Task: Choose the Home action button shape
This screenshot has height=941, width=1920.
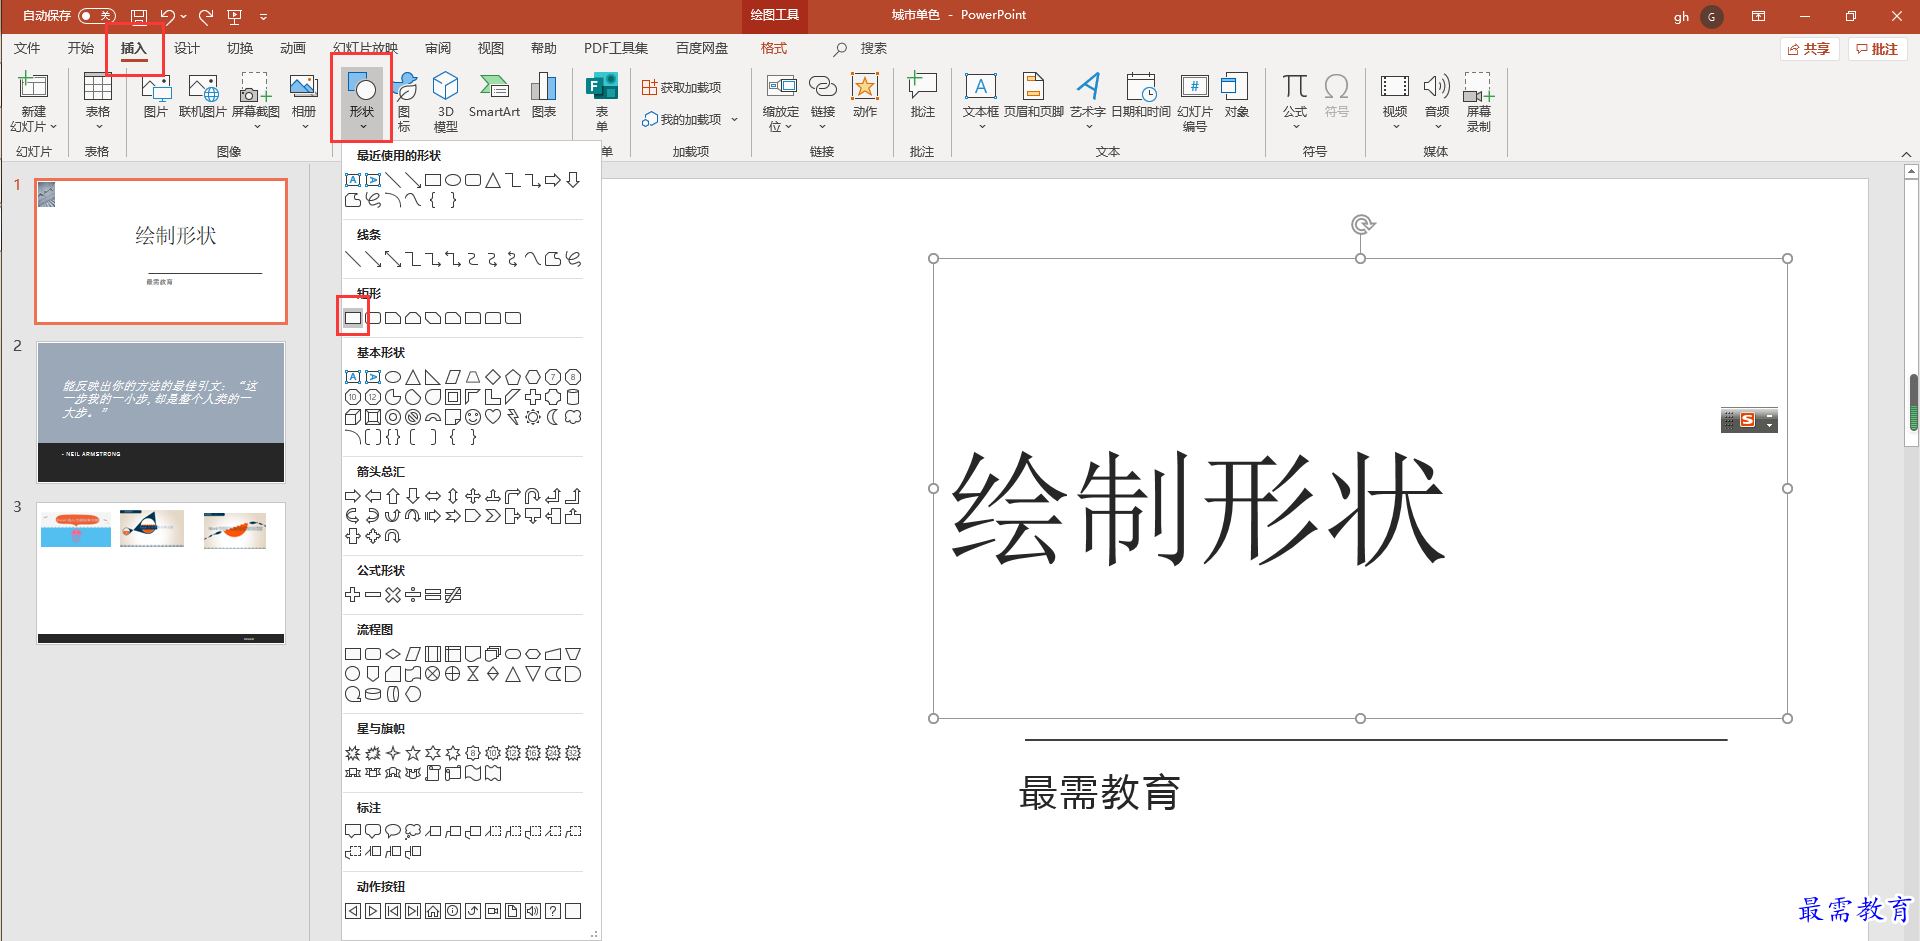Action: point(433,911)
